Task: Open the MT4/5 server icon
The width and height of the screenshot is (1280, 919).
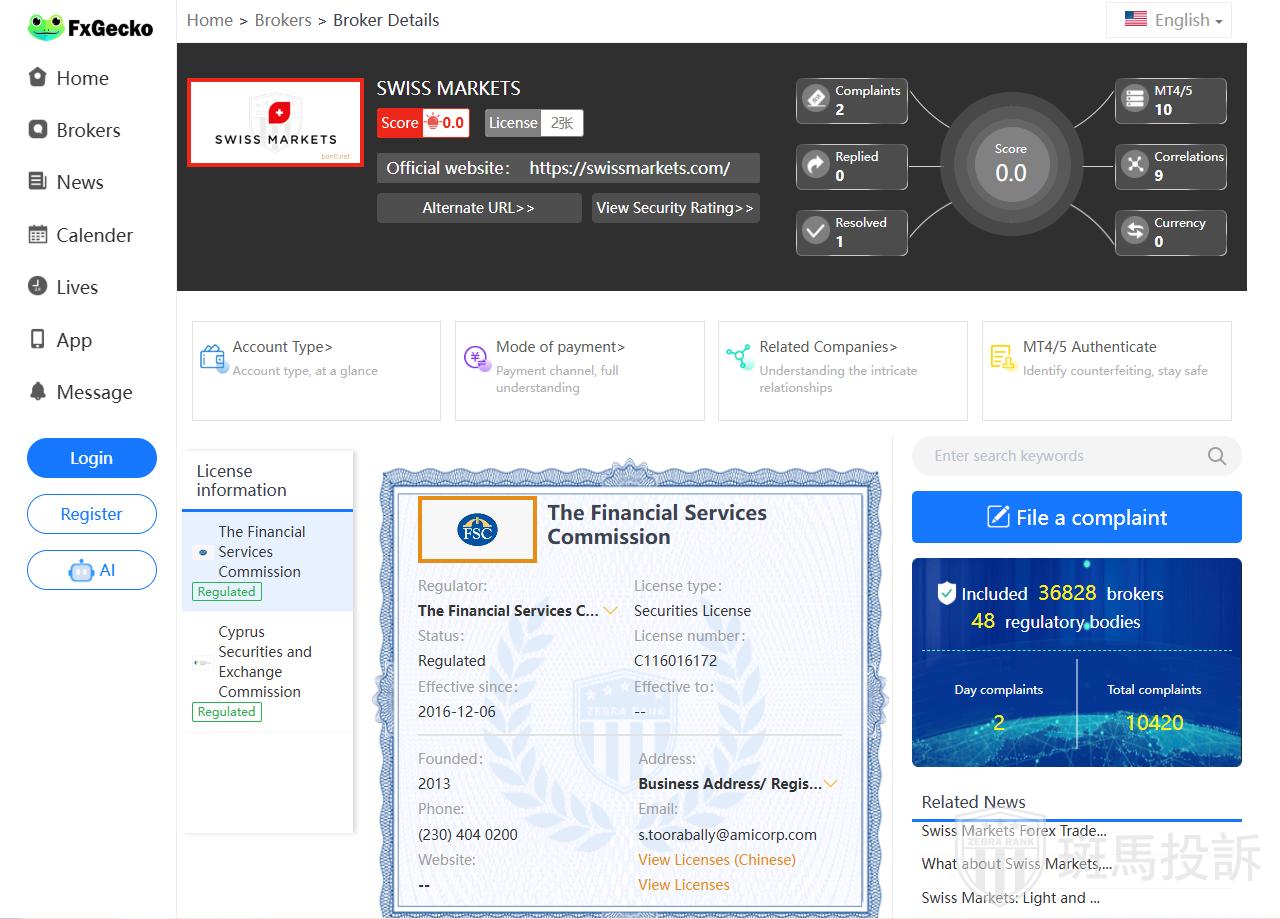Action: pyautogui.click(x=1134, y=100)
